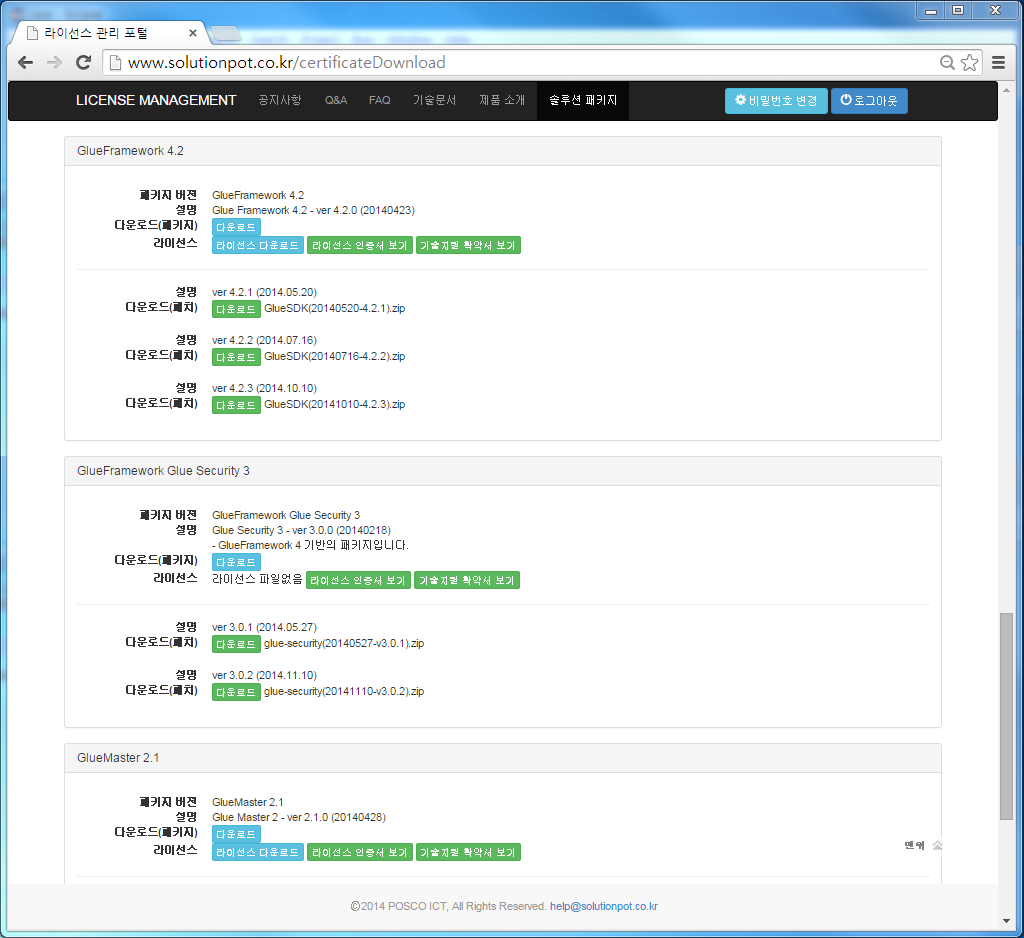Open the 기술문서 menu item
This screenshot has width=1024, height=938.
[x=434, y=101]
